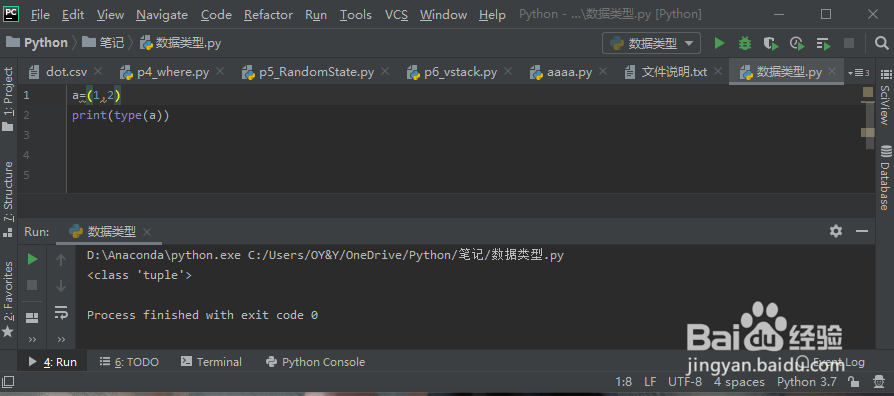Screen dimensions: 894x396
Task: Toggle the Project tool window
Action: 8,99
